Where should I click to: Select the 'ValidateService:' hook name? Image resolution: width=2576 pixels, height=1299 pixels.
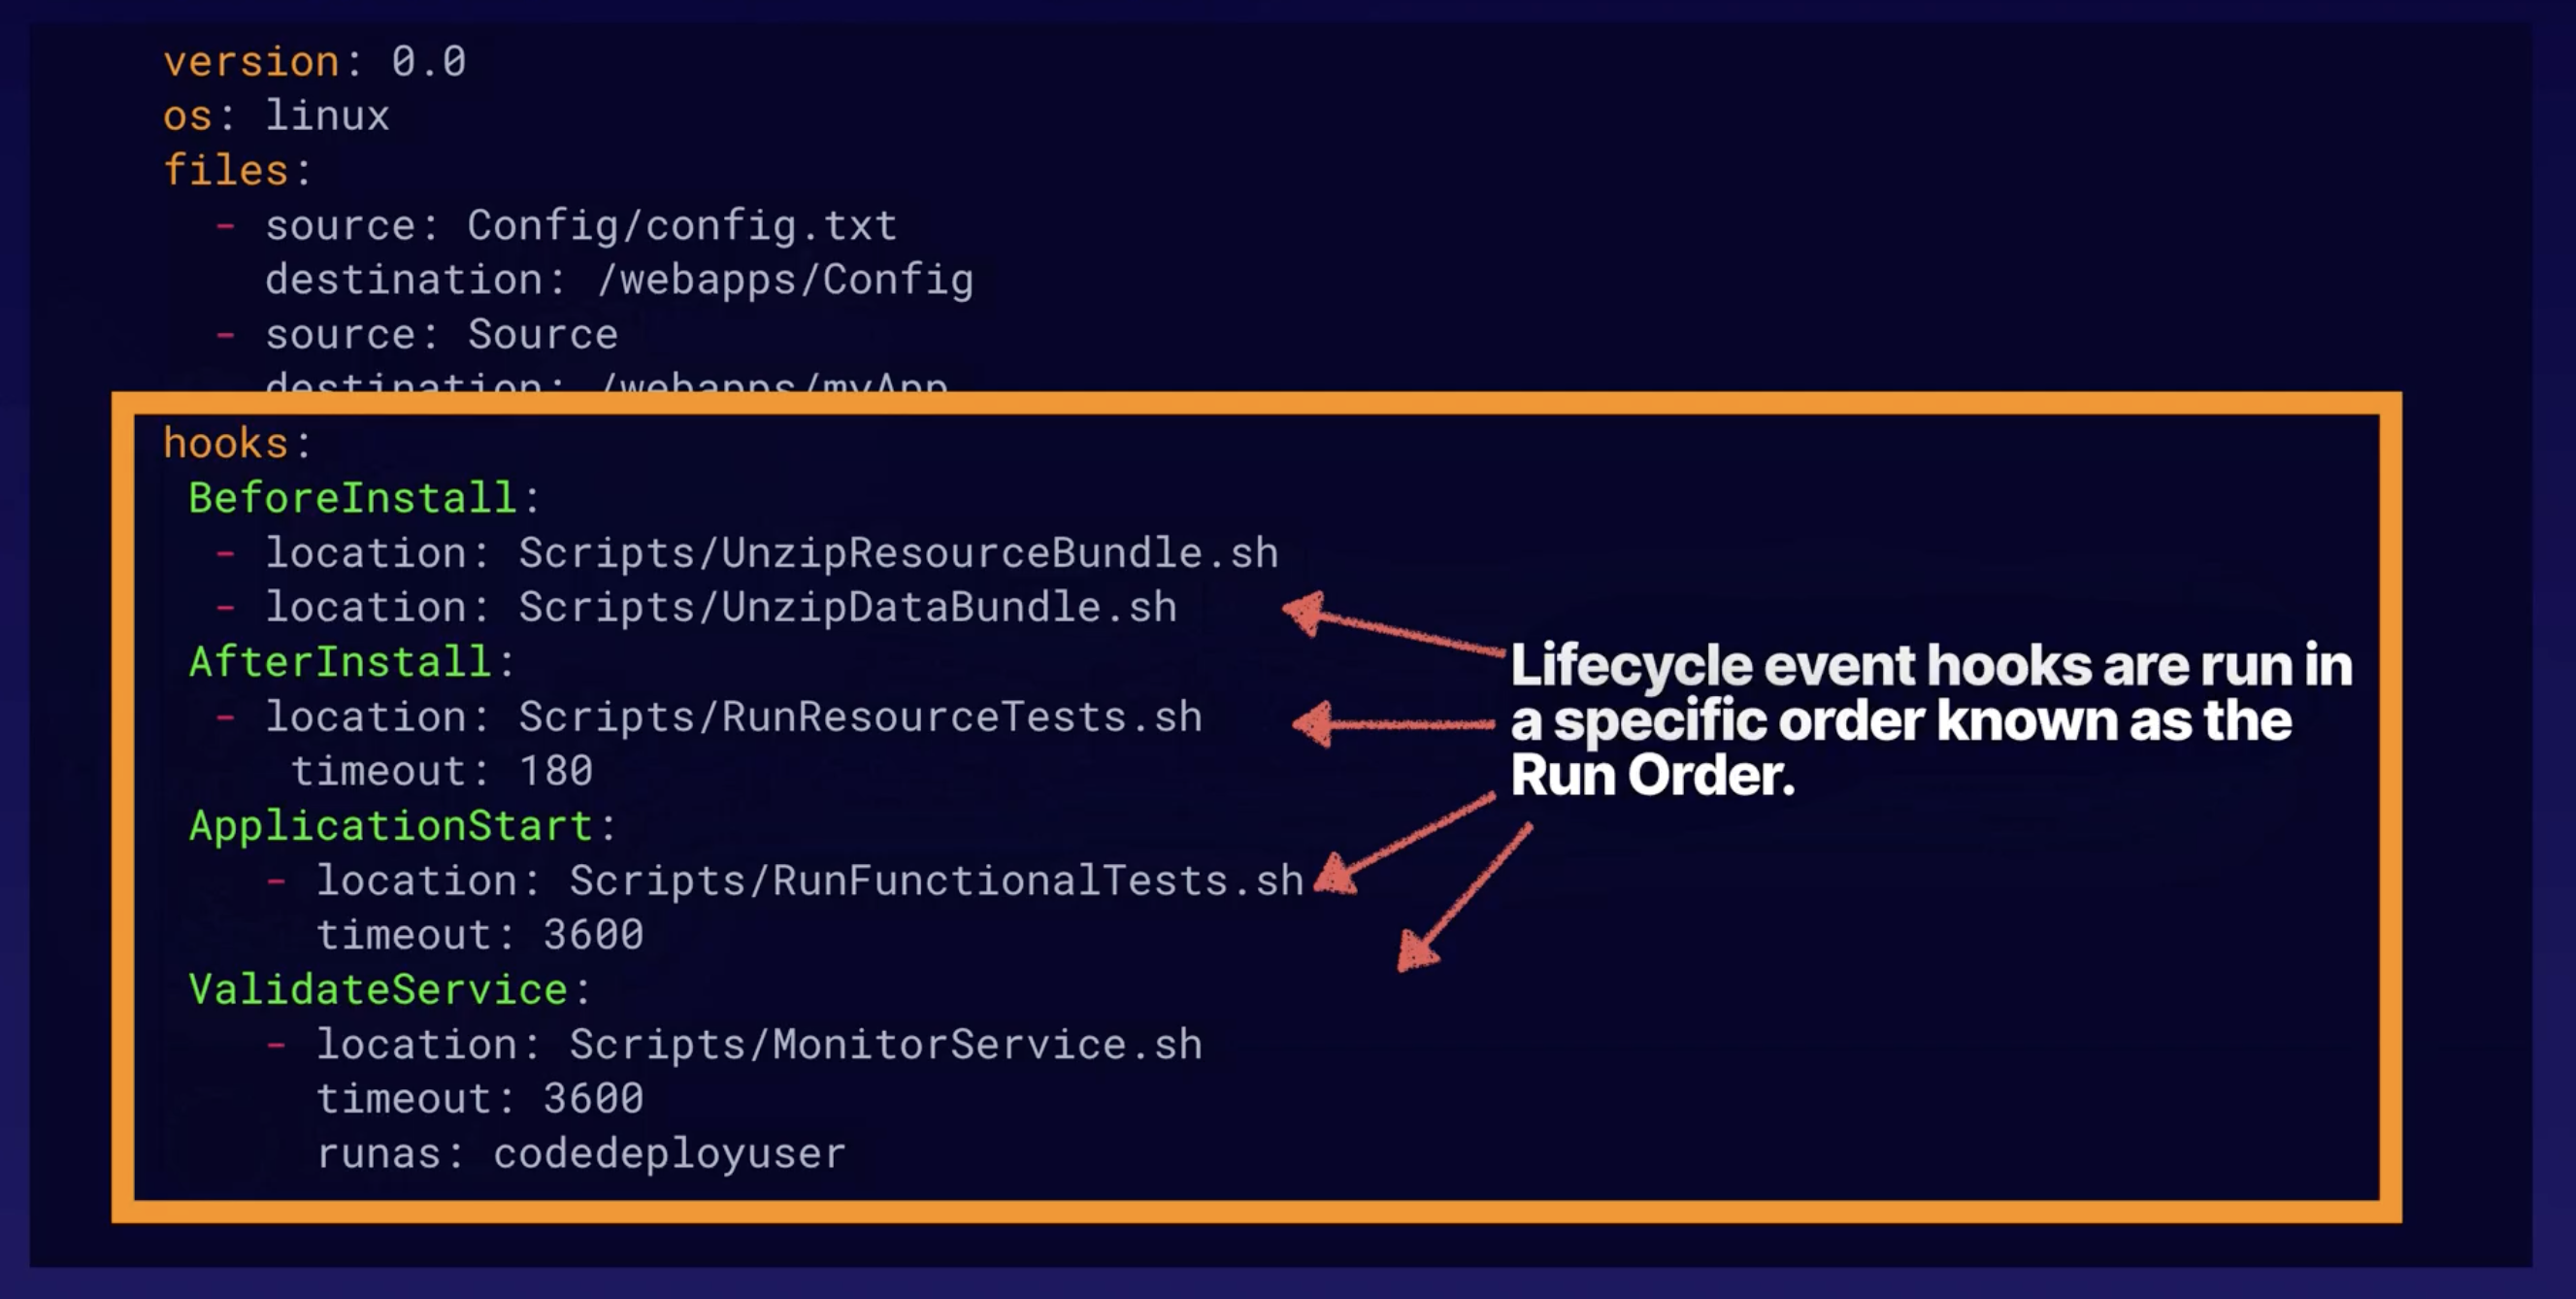pos(390,990)
